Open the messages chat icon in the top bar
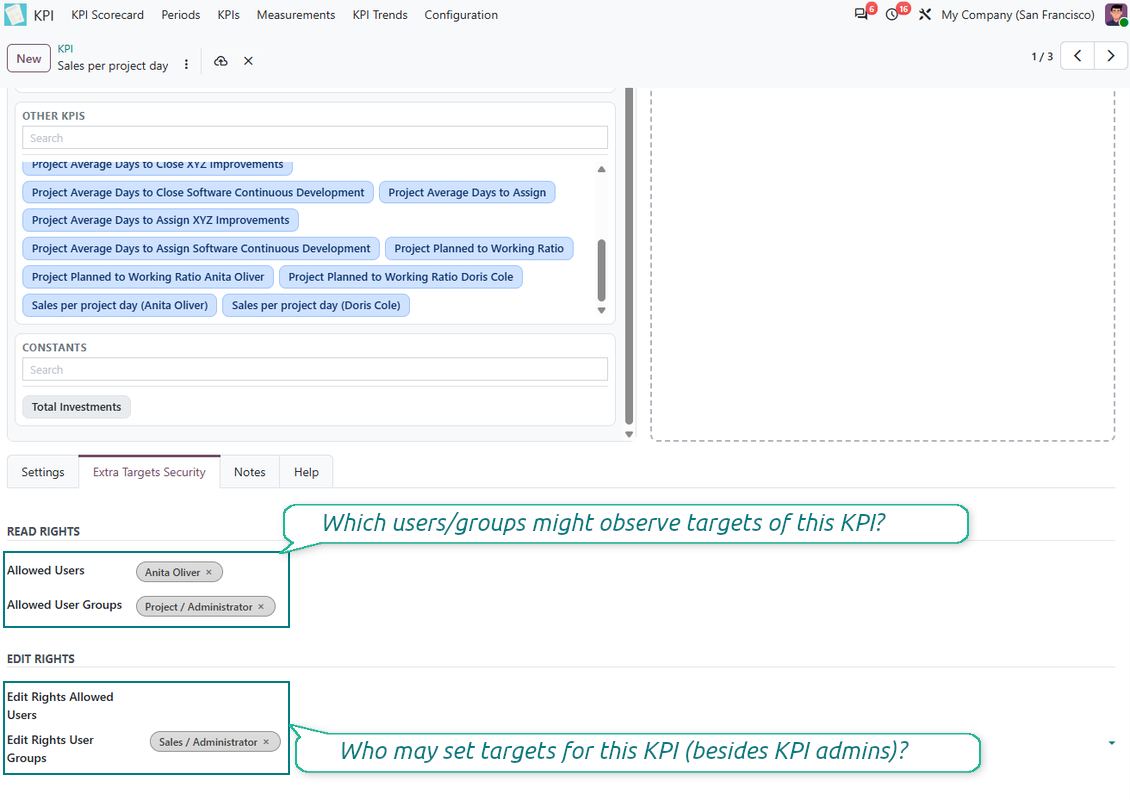The width and height of the screenshot is (1130, 800). coord(860,14)
